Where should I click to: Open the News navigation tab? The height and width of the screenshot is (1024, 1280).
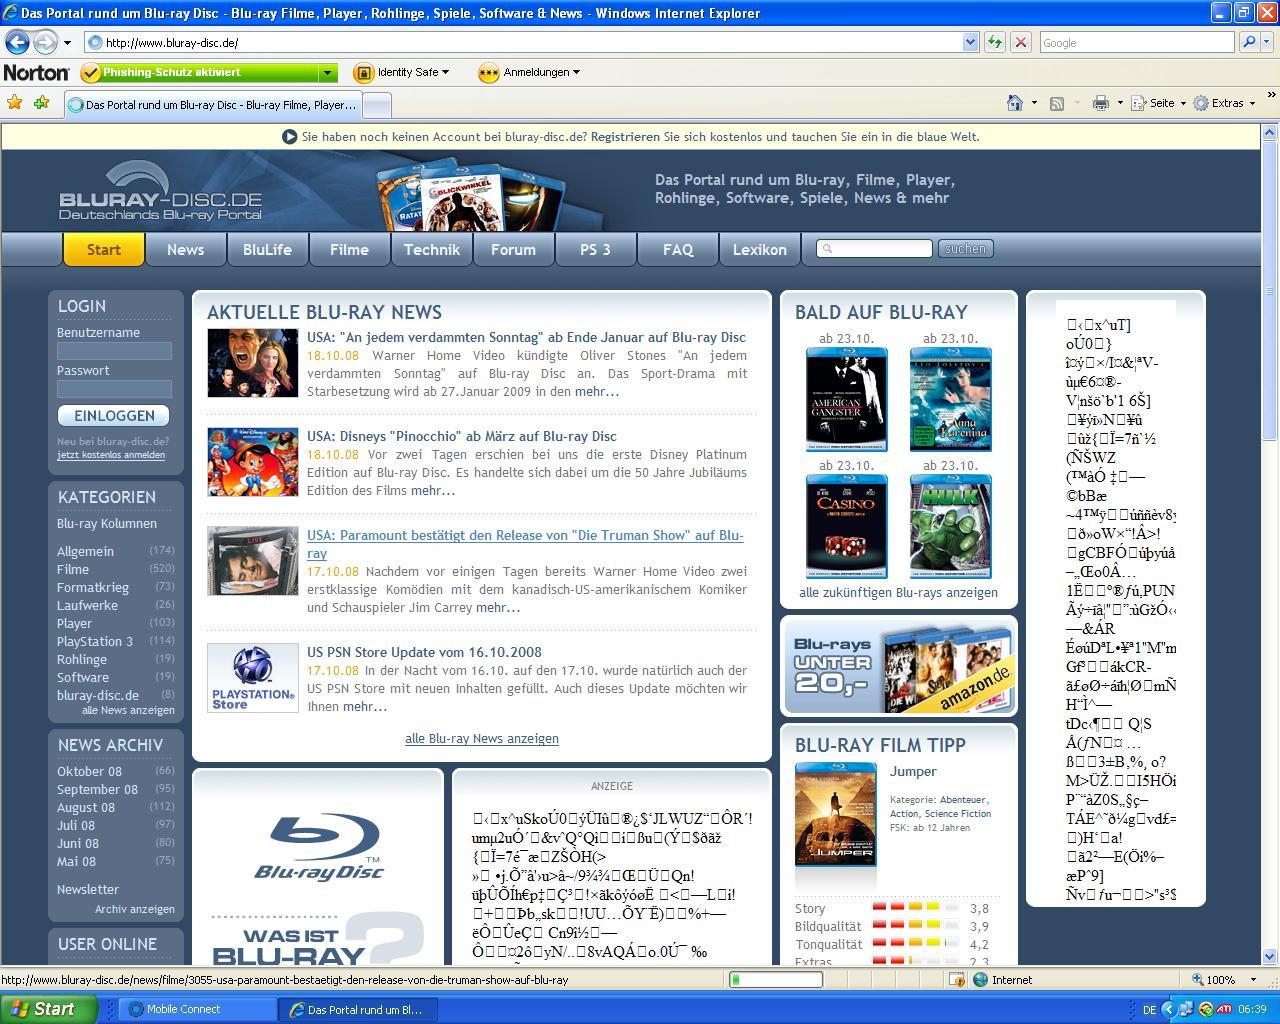(x=185, y=250)
